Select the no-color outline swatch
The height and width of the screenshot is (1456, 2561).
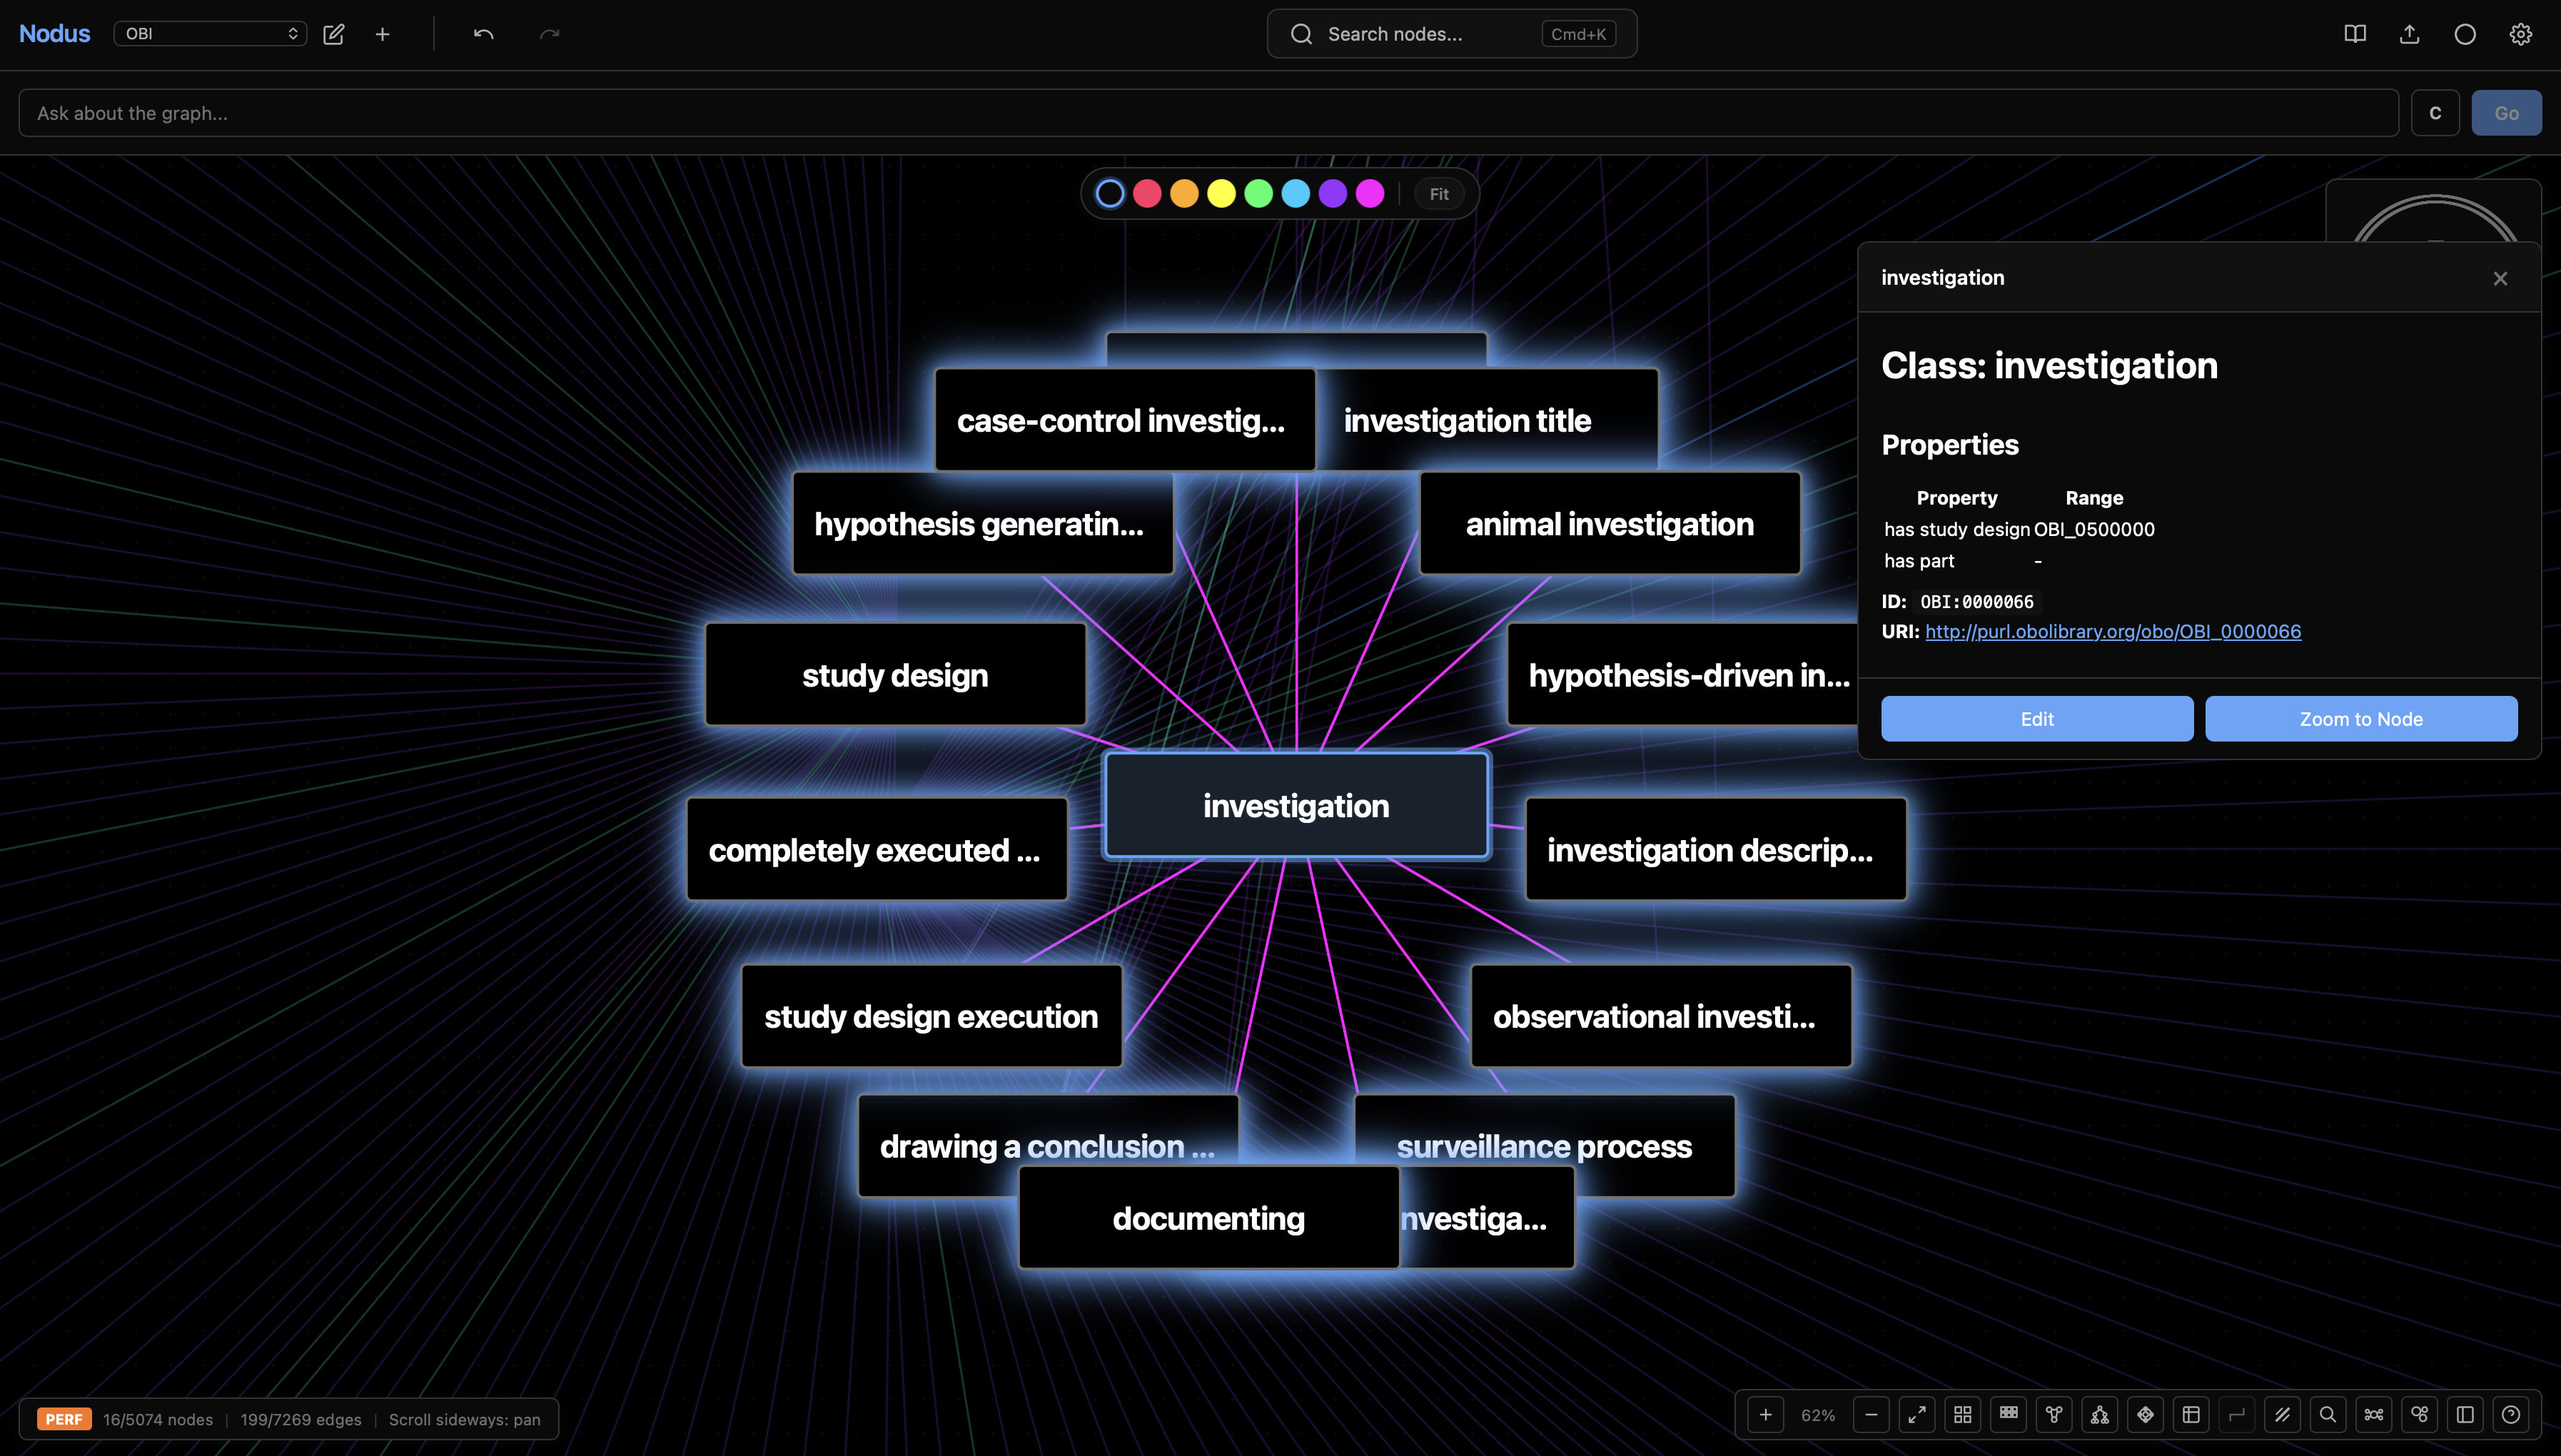[x=1110, y=194]
